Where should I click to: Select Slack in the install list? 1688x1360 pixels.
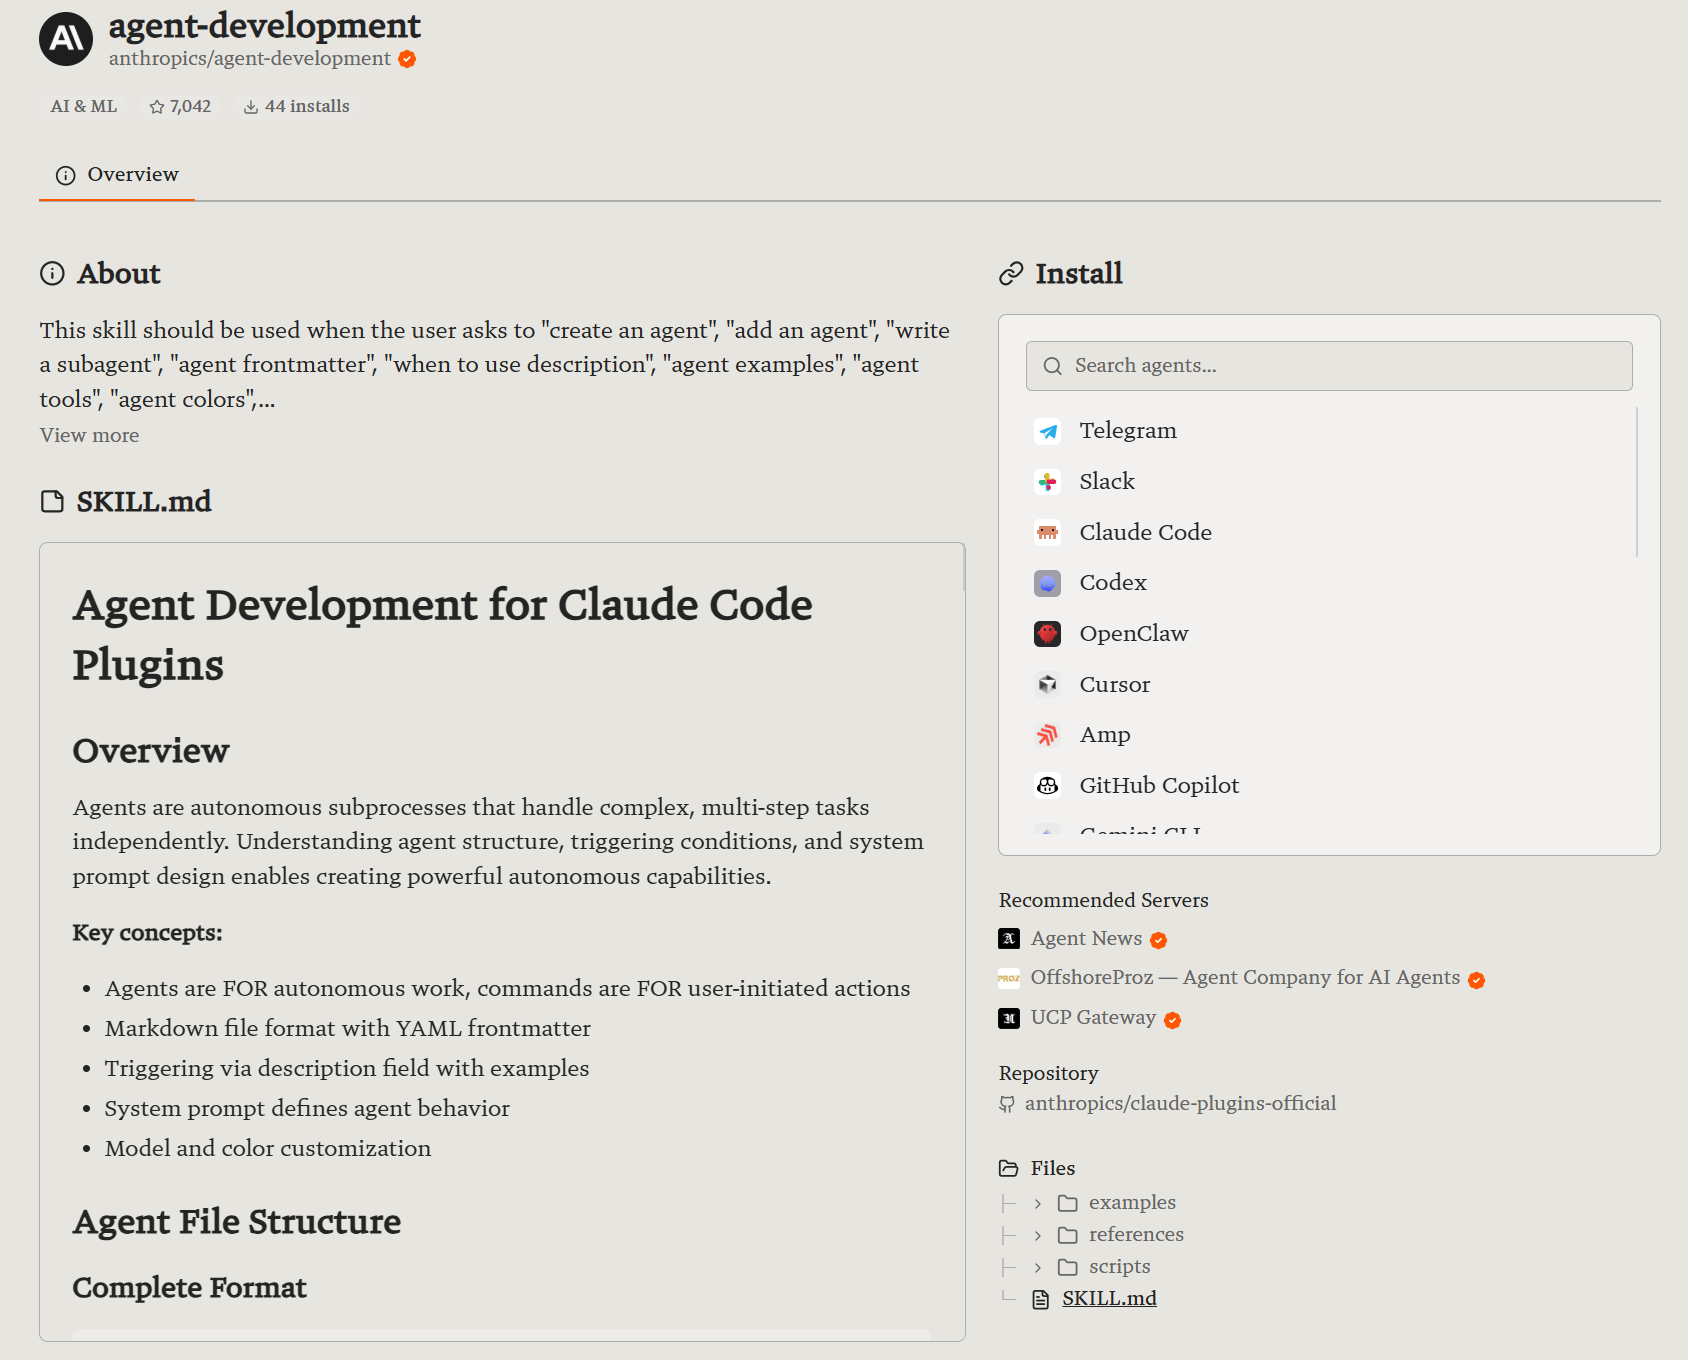[1329, 482]
